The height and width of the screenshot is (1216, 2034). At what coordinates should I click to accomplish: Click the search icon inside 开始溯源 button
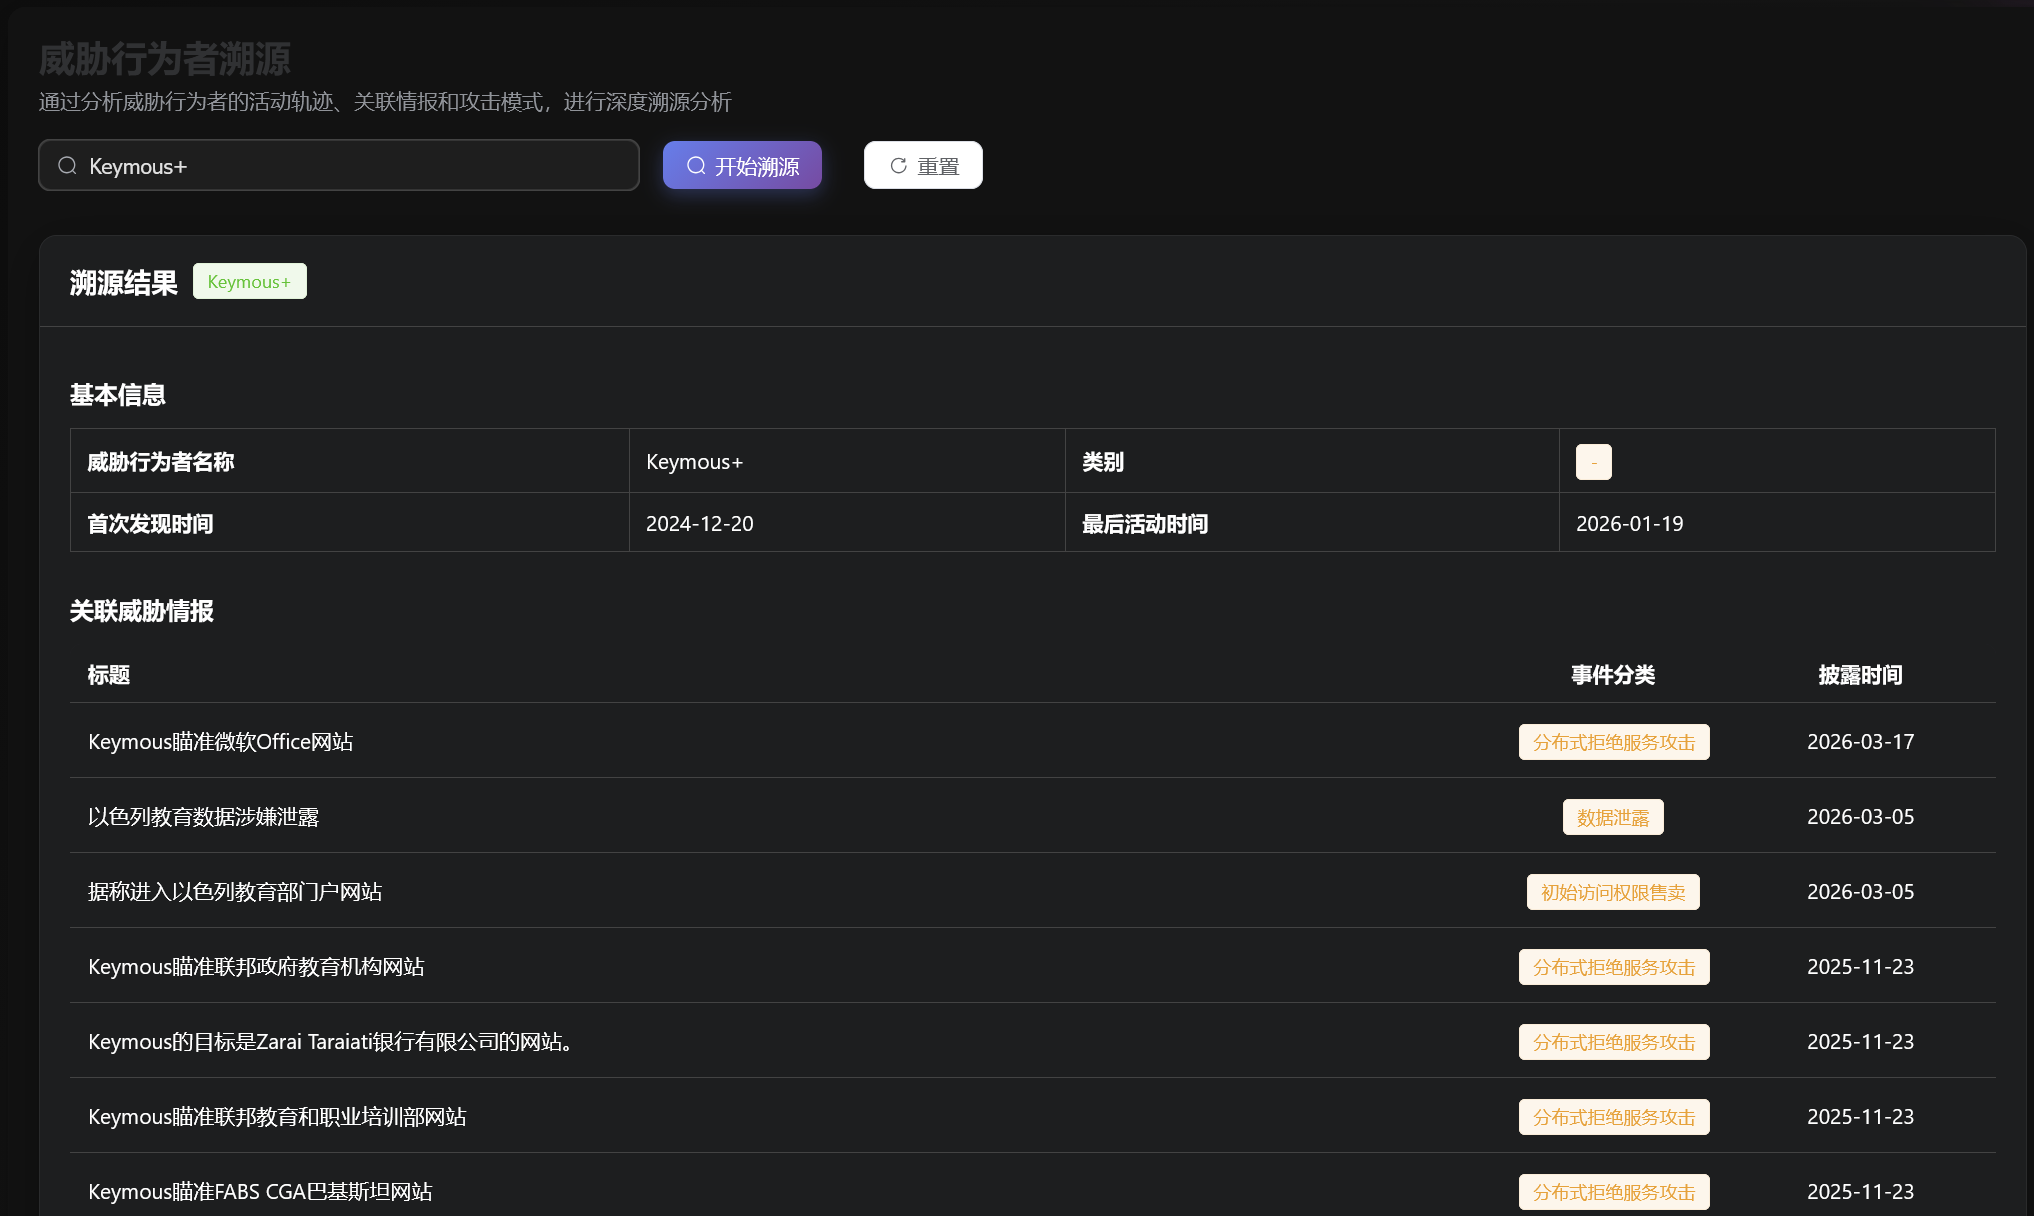click(696, 165)
